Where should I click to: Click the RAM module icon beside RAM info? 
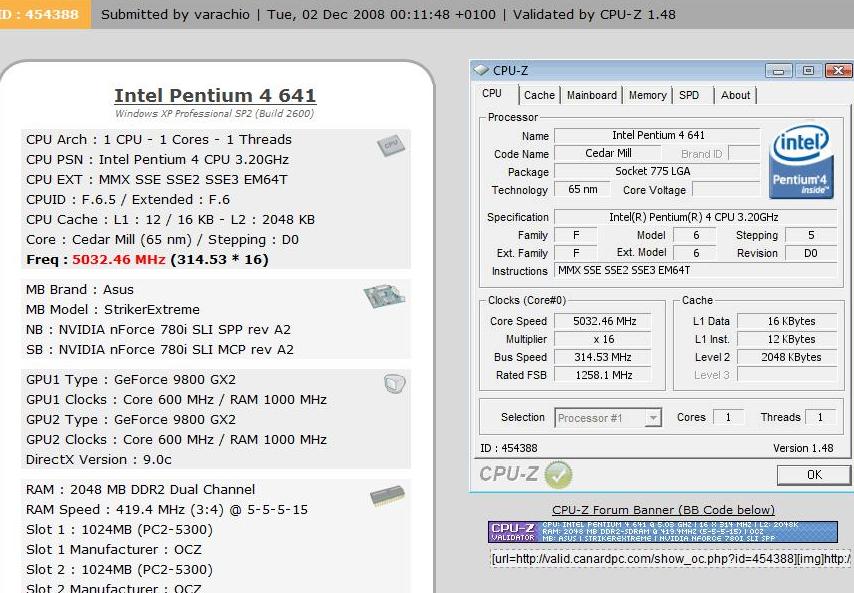[x=387, y=496]
